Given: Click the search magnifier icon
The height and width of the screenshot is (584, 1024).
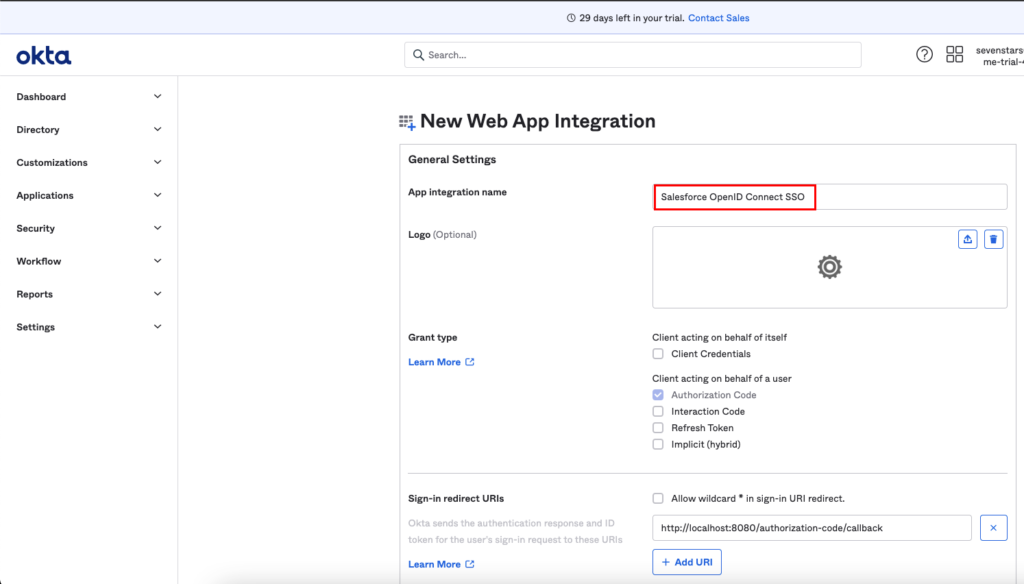Looking at the screenshot, I should tap(418, 55).
